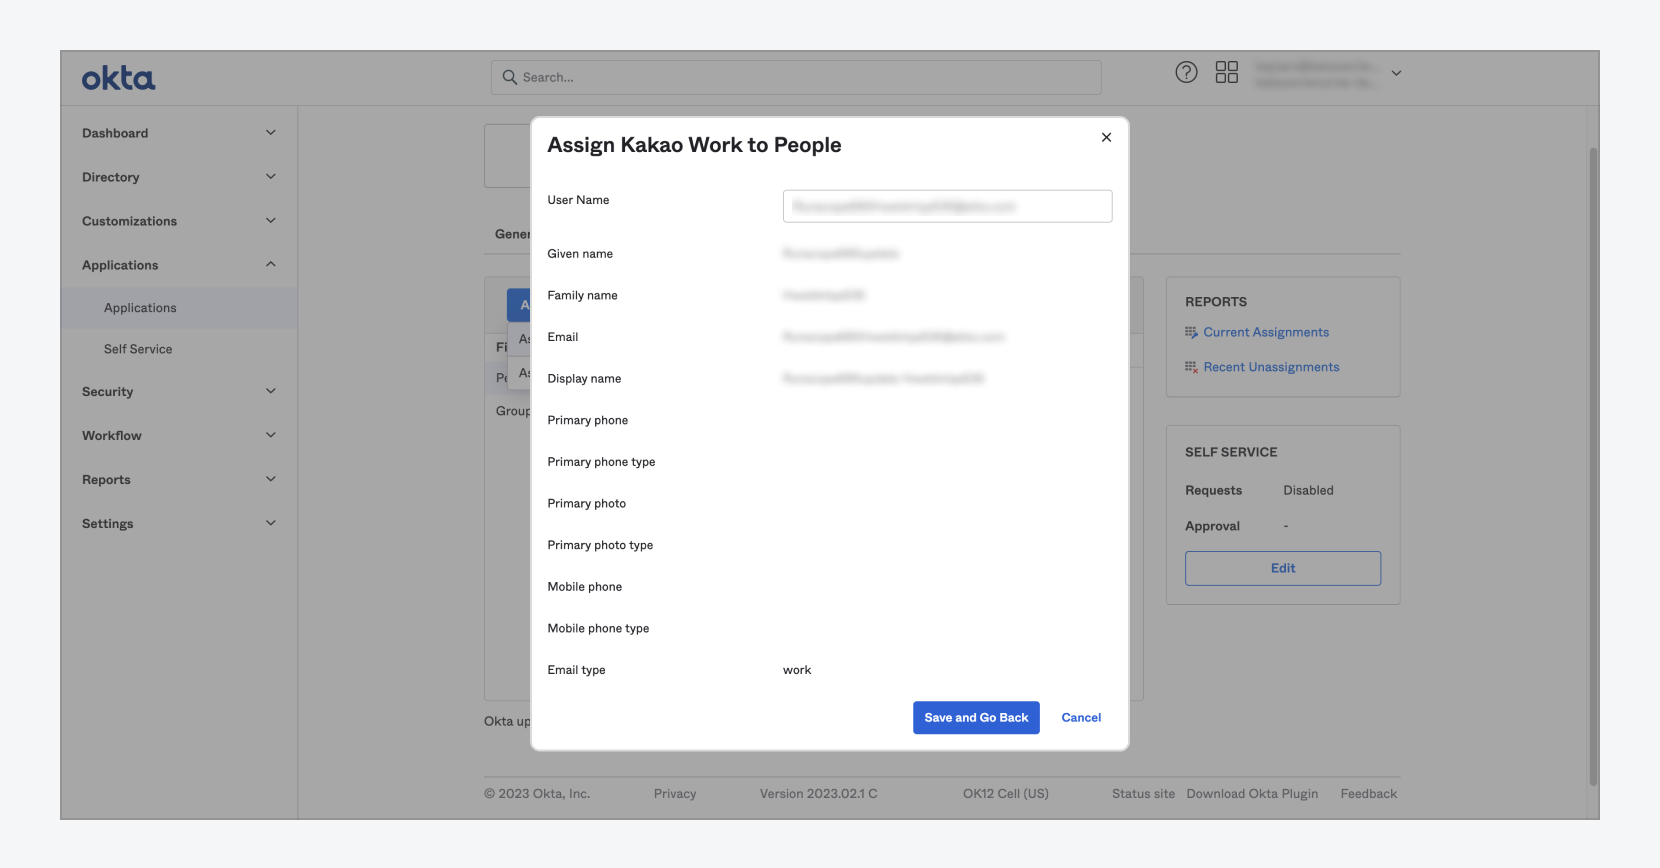Open the Workflow sidebar section
Image resolution: width=1660 pixels, height=868 pixels.
pyautogui.click(x=179, y=436)
